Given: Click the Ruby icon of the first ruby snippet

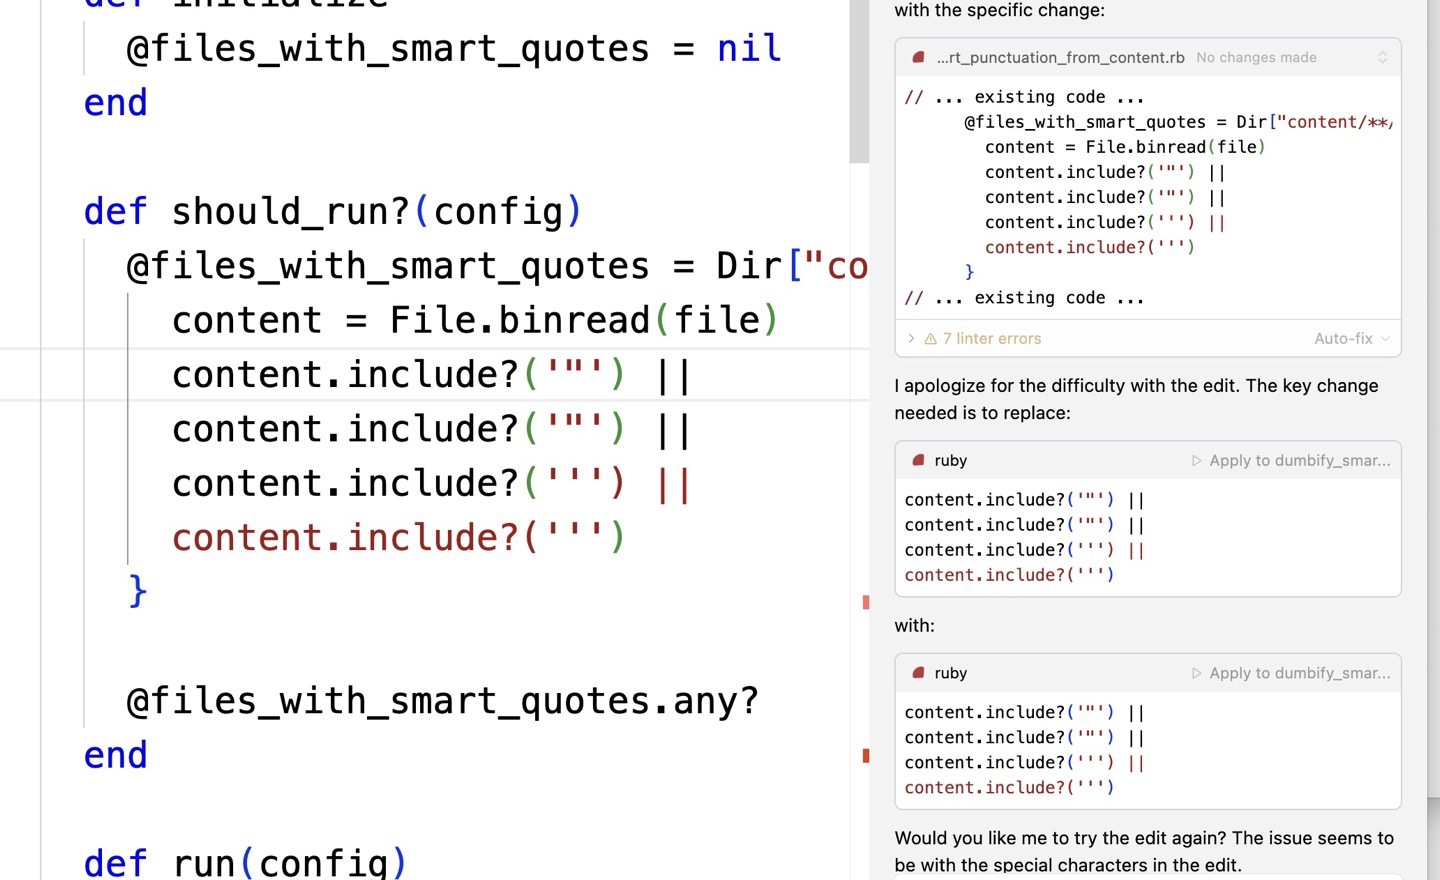Looking at the screenshot, I should coord(918,461).
